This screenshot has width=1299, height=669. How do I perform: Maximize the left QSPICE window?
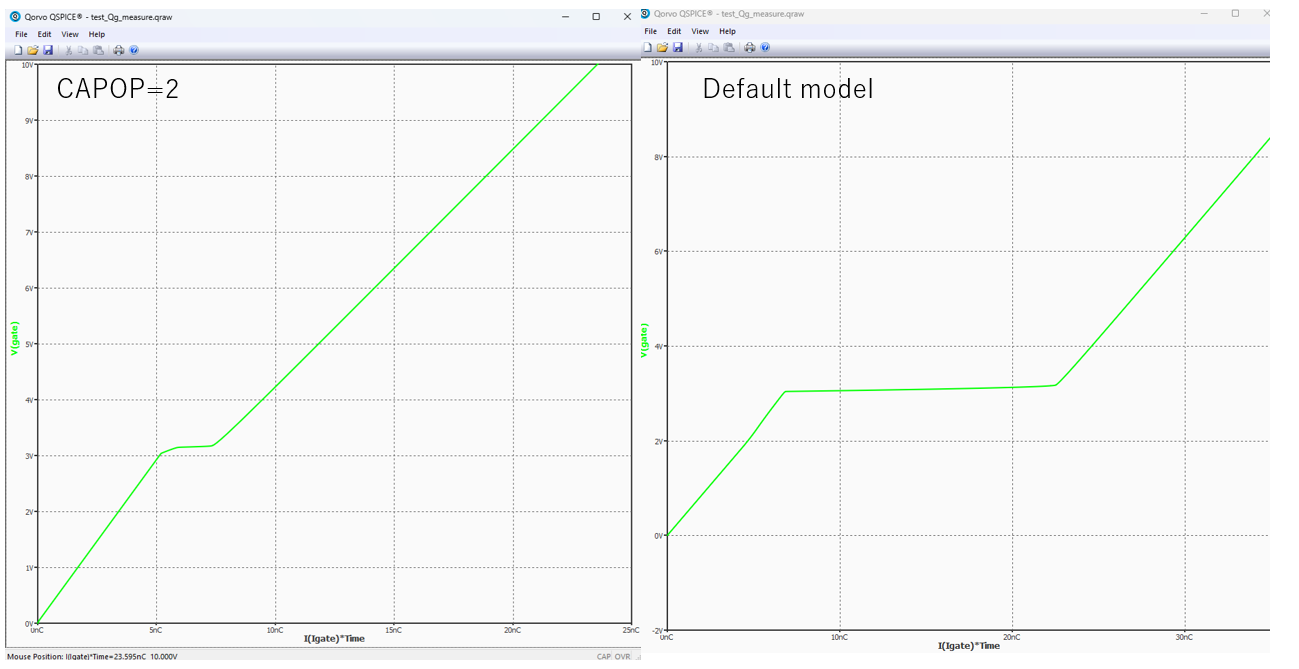pyautogui.click(x=596, y=16)
